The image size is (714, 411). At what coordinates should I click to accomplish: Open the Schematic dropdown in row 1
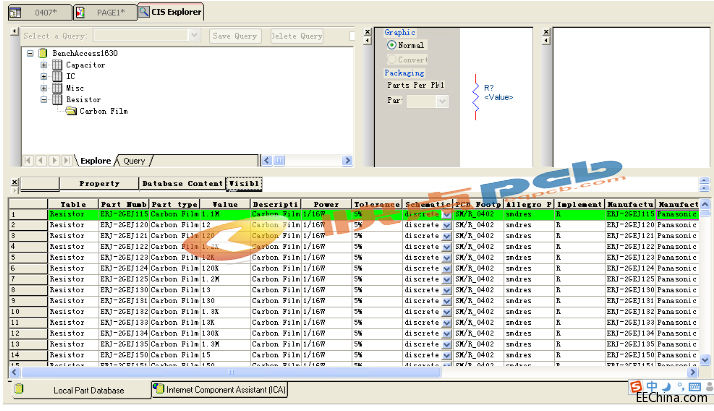click(447, 214)
